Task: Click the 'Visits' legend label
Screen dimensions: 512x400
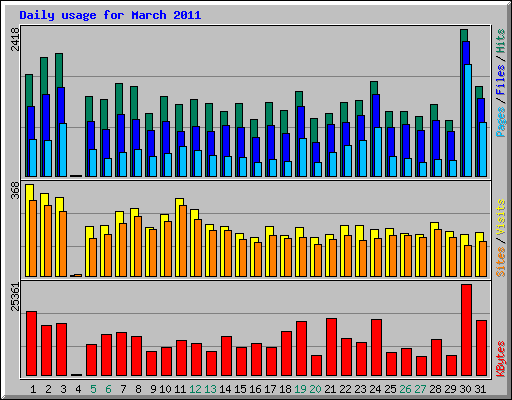Action: [x=500, y=218]
